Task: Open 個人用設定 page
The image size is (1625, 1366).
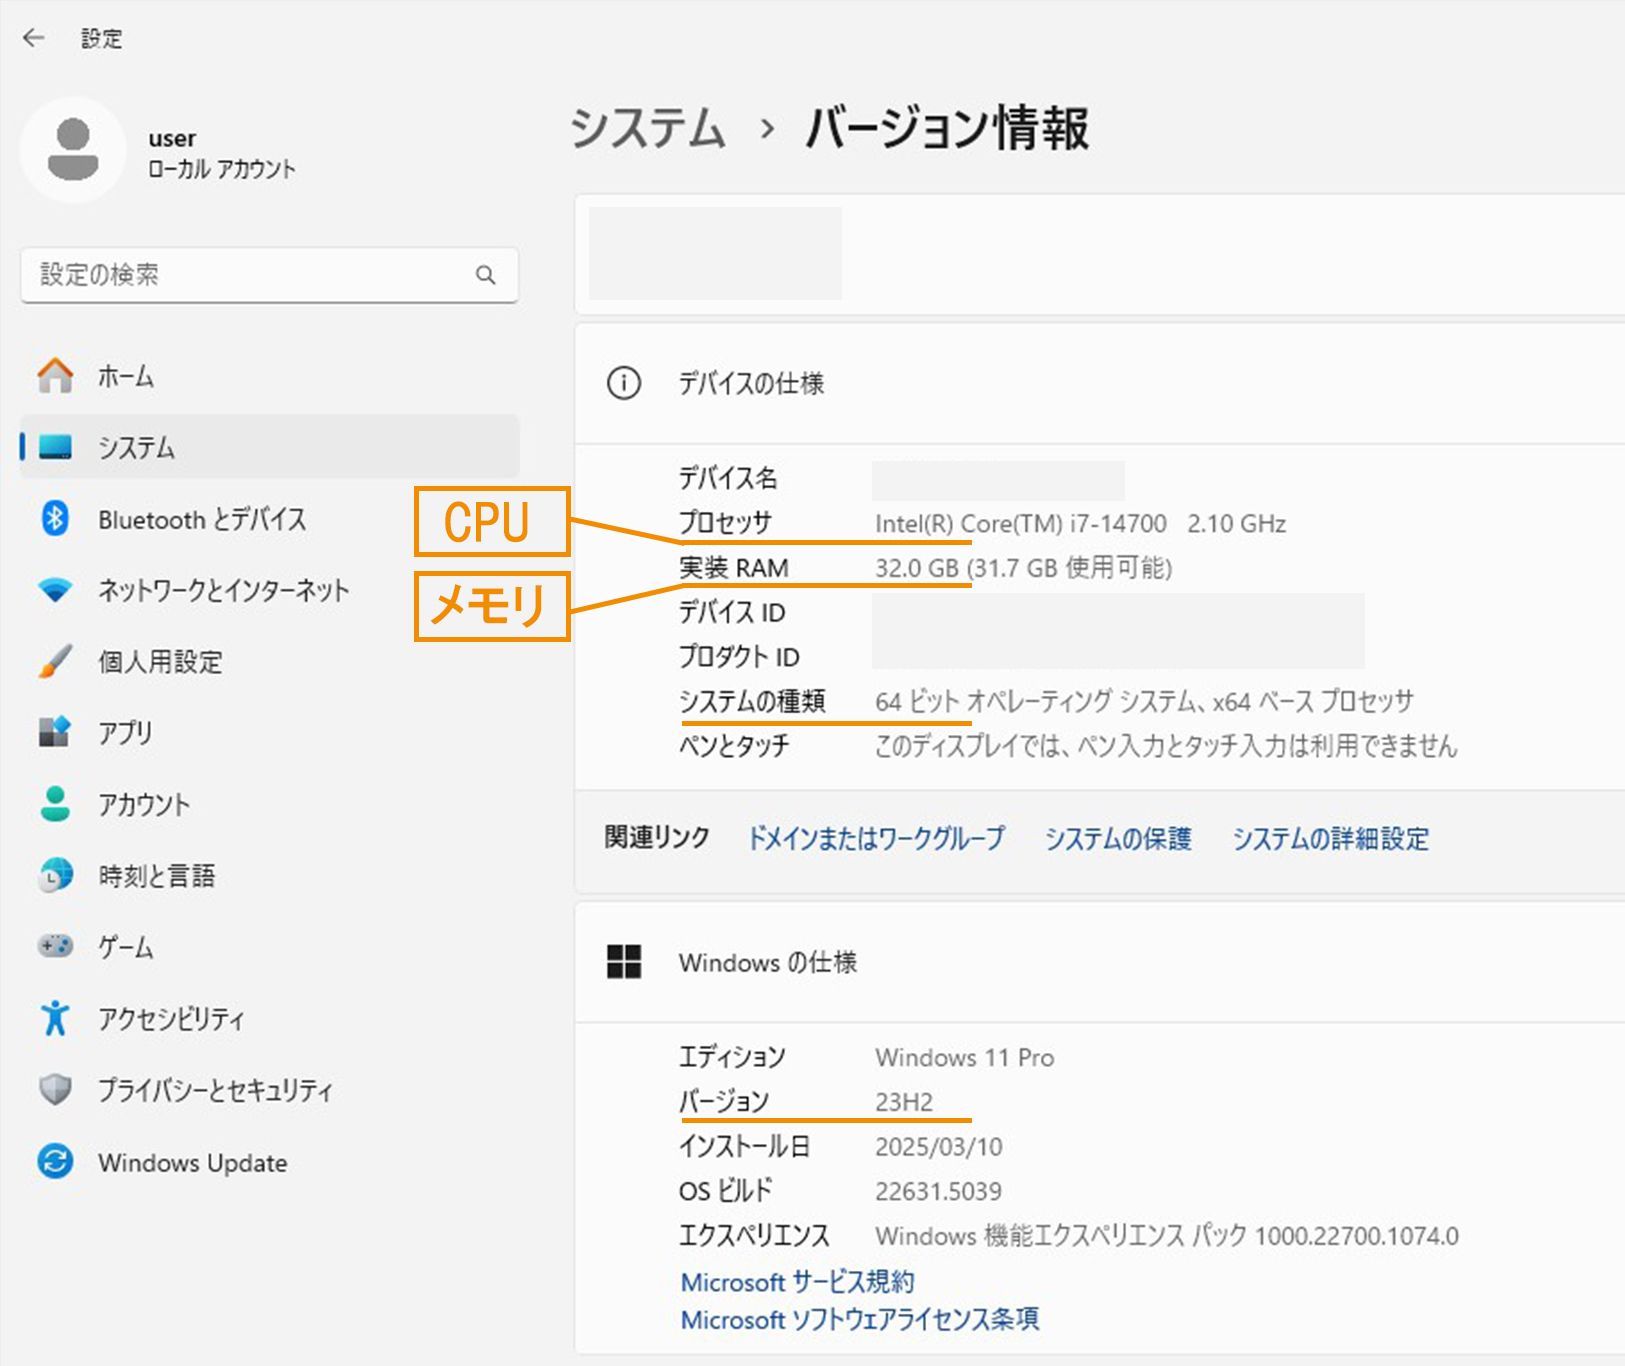Action: click(269, 661)
